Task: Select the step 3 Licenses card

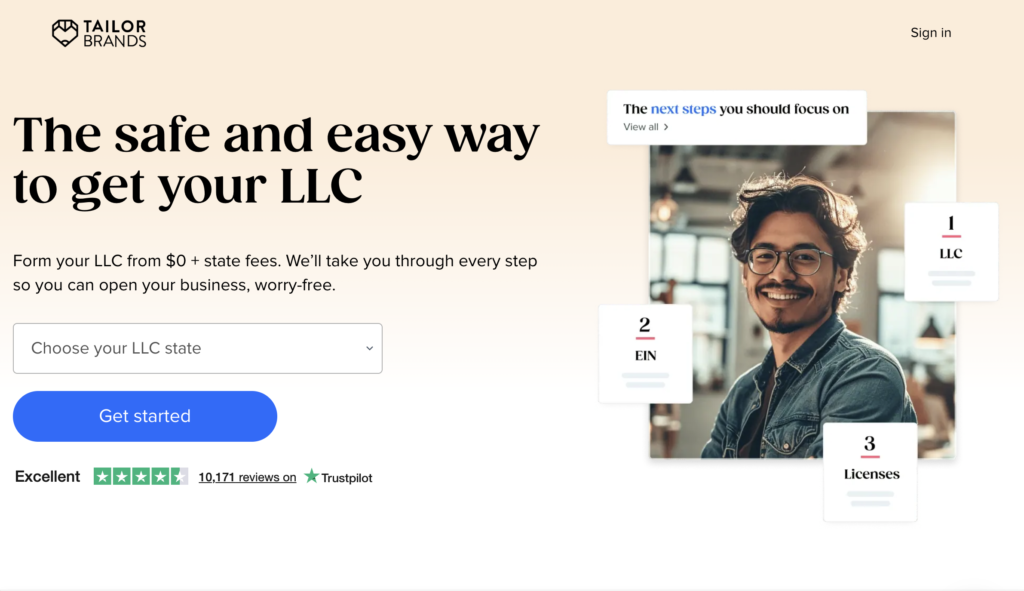Action: [x=870, y=472]
